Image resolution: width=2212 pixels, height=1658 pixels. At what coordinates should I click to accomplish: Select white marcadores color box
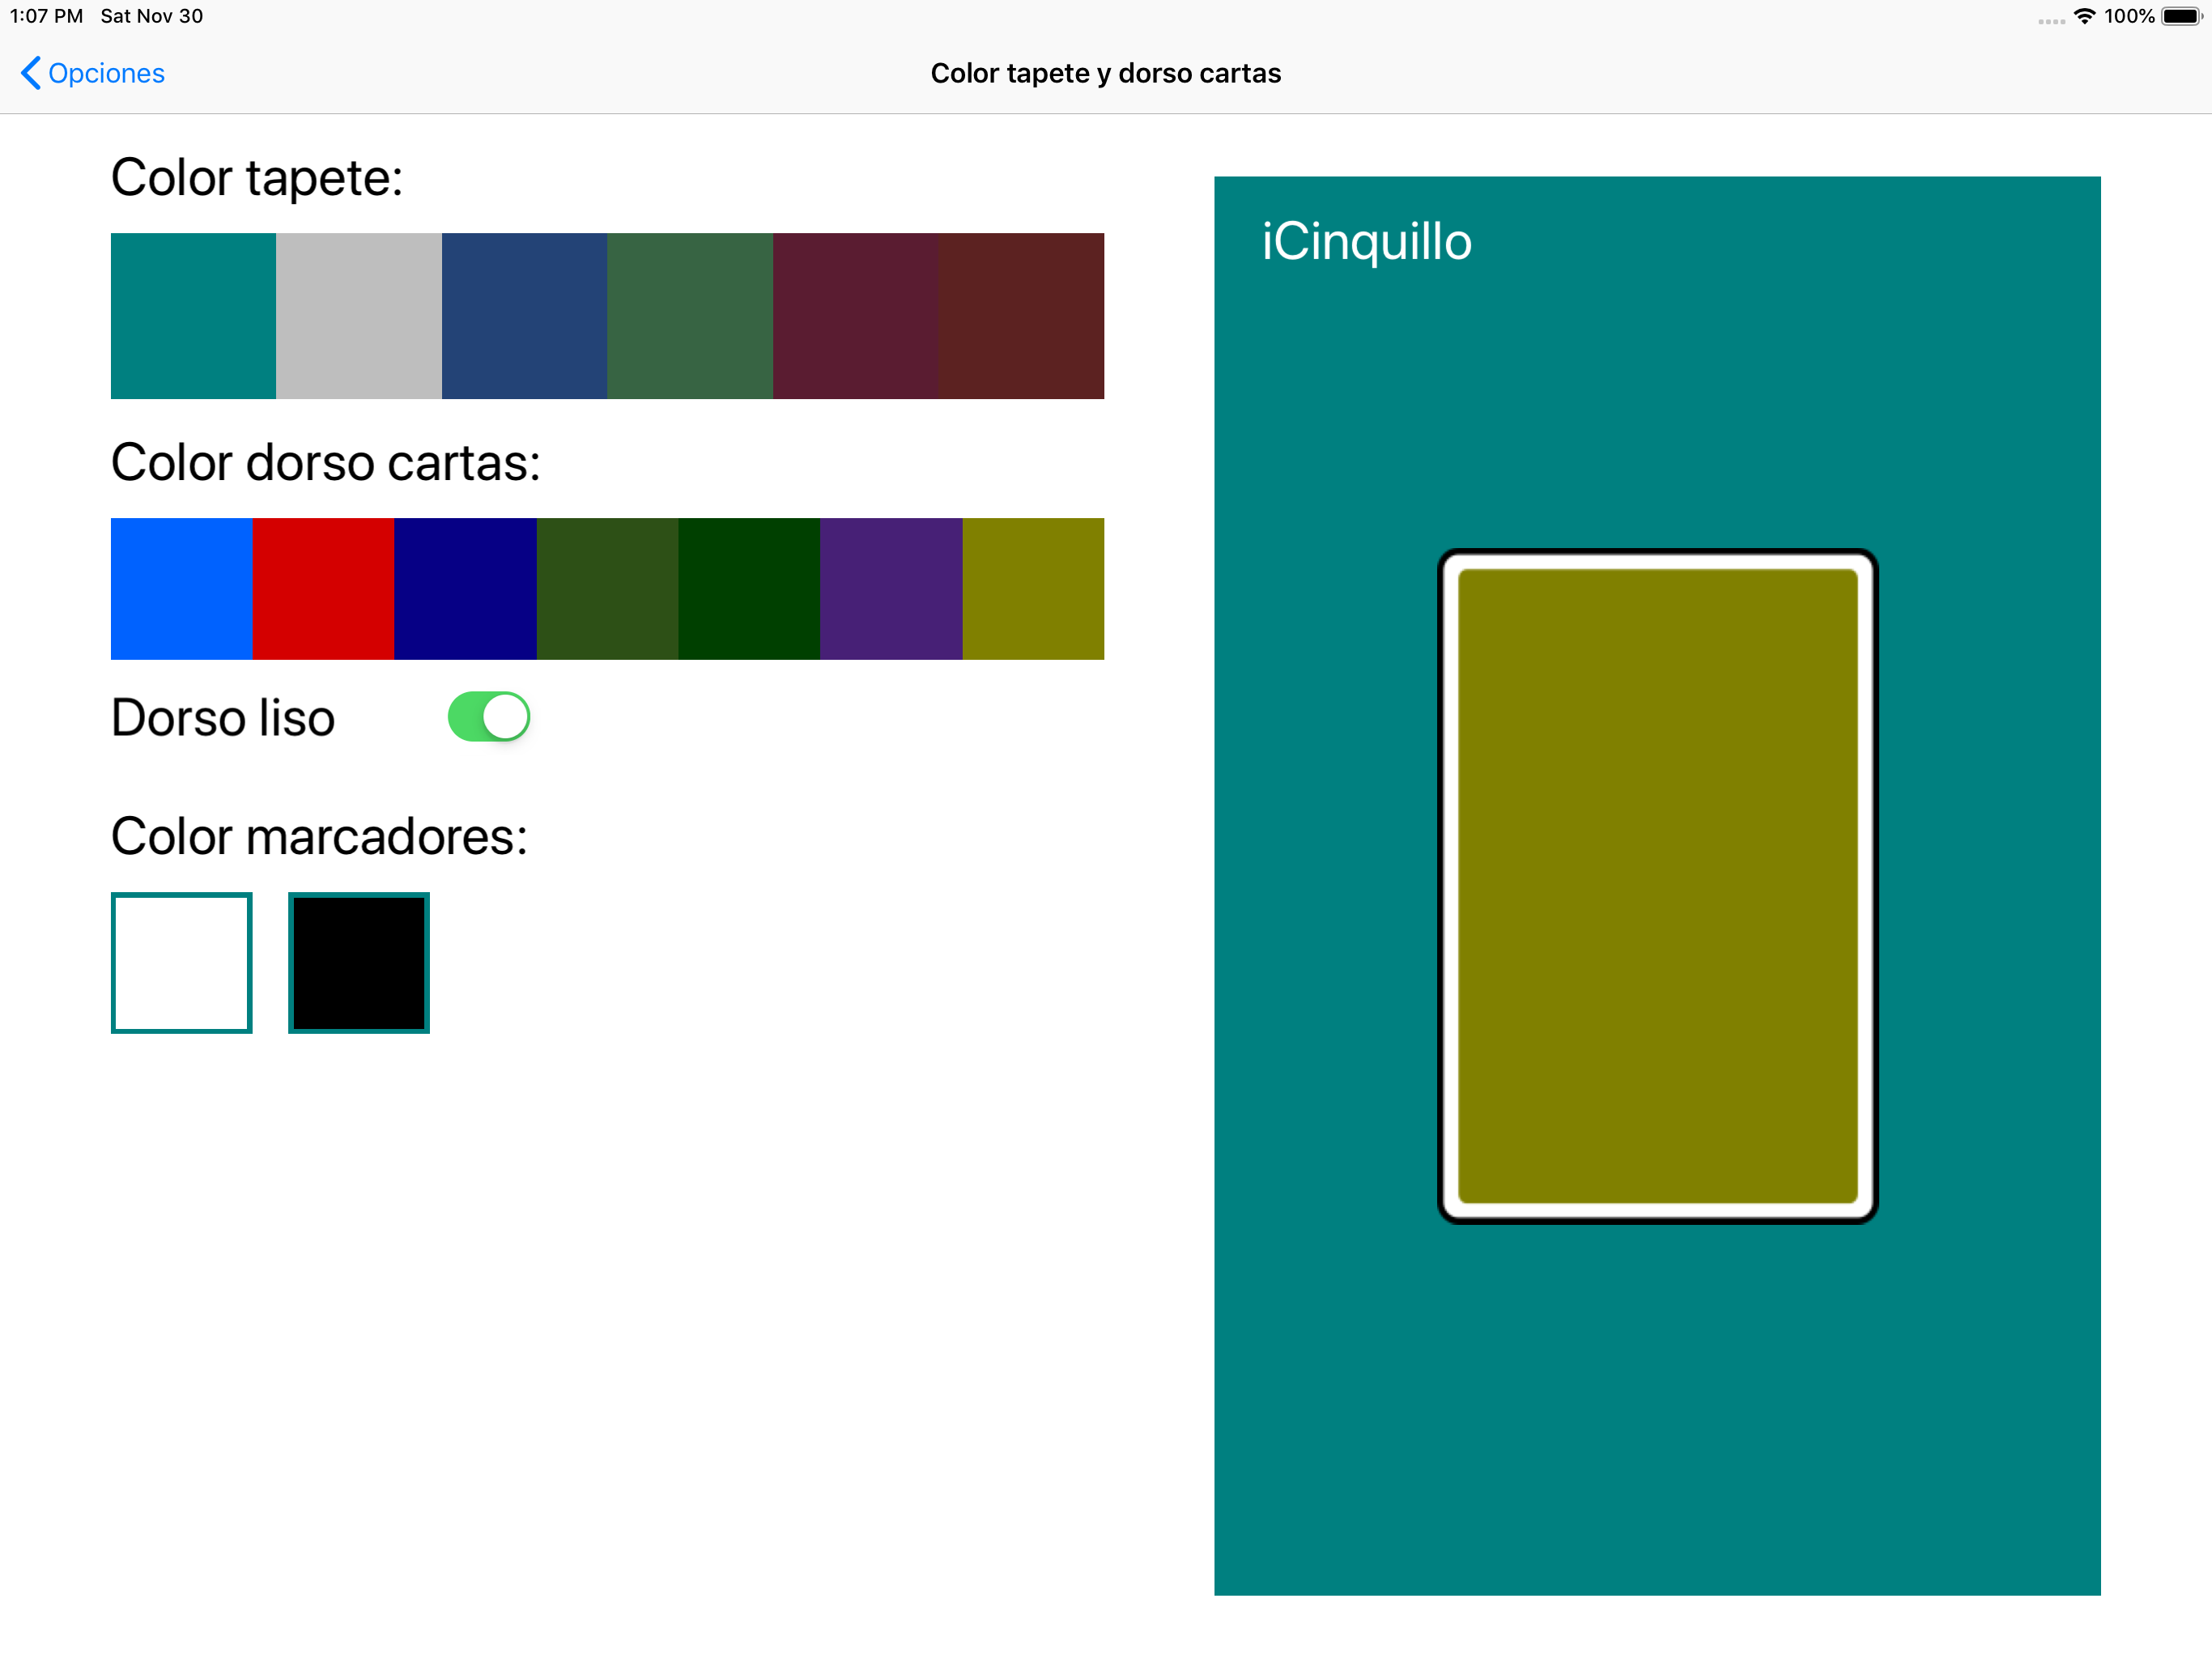[181, 962]
